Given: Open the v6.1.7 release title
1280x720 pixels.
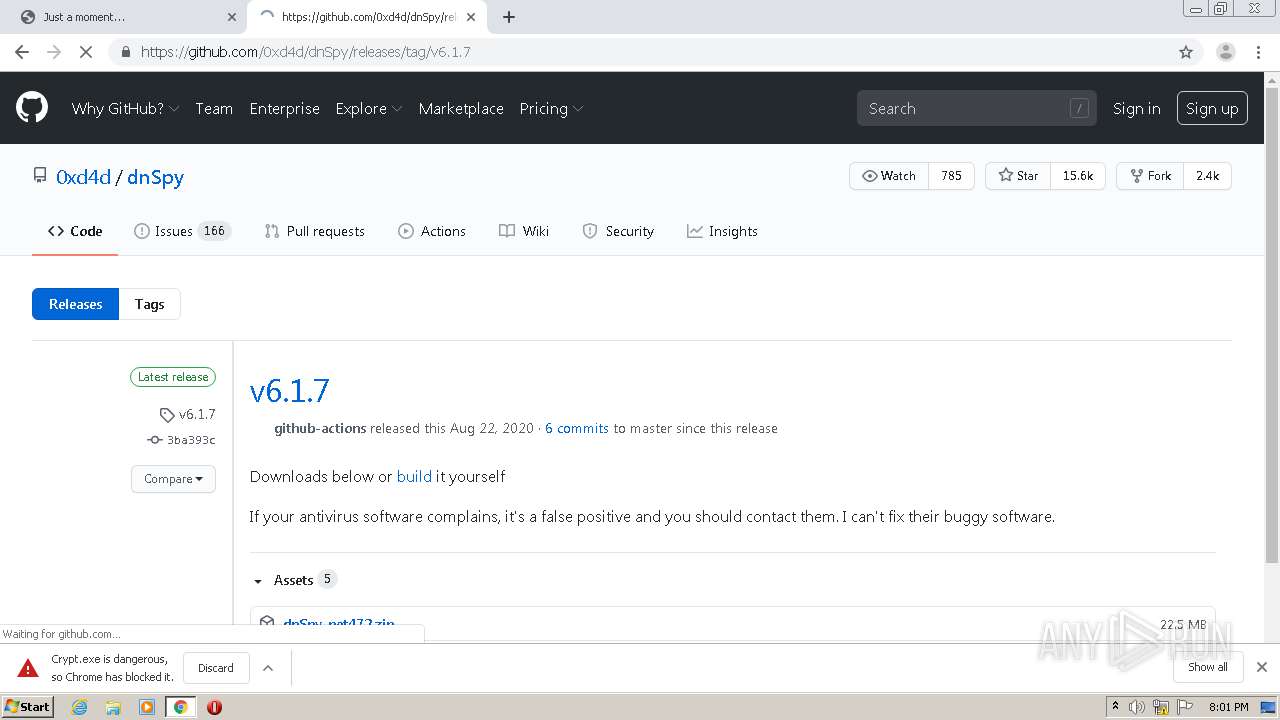Looking at the screenshot, I should [289, 390].
